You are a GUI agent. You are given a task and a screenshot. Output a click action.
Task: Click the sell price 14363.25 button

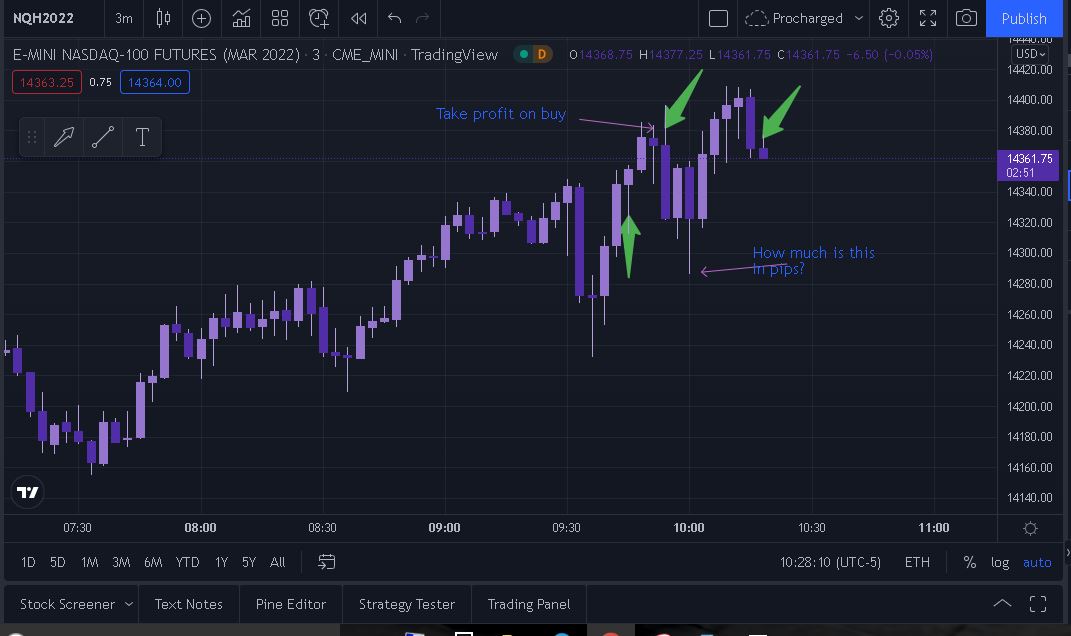point(46,83)
